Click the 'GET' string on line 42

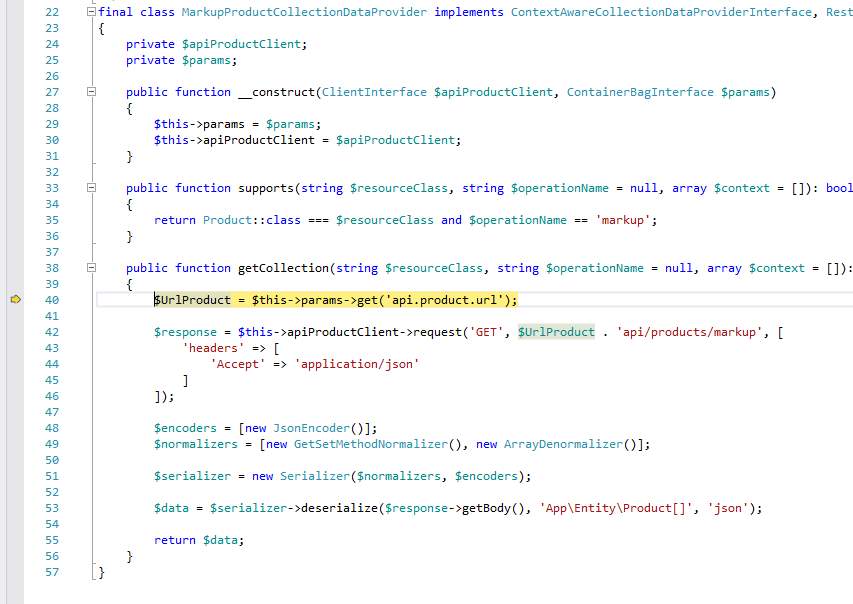click(486, 332)
